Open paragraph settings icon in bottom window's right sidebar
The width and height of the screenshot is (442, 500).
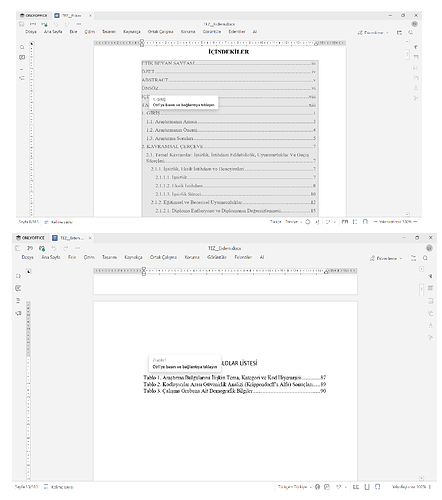coord(430,276)
